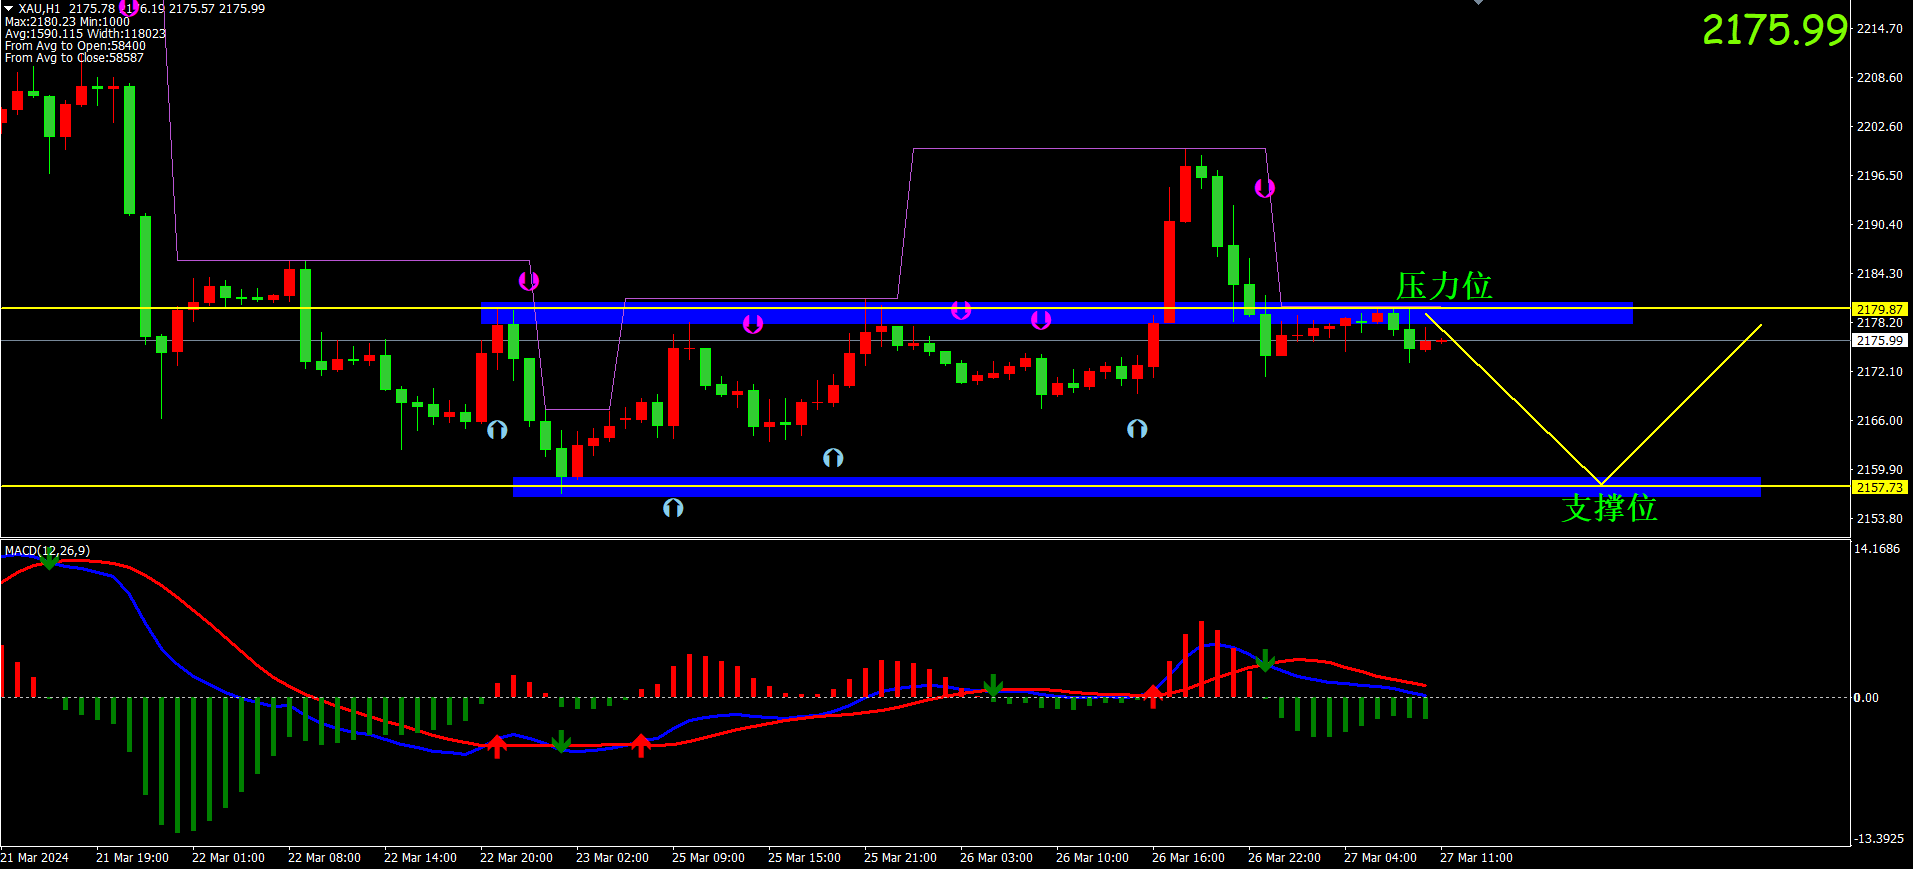Click the 21 Mar 2024 time axis label
The height and width of the screenshot is (869, 1913).
35,858
